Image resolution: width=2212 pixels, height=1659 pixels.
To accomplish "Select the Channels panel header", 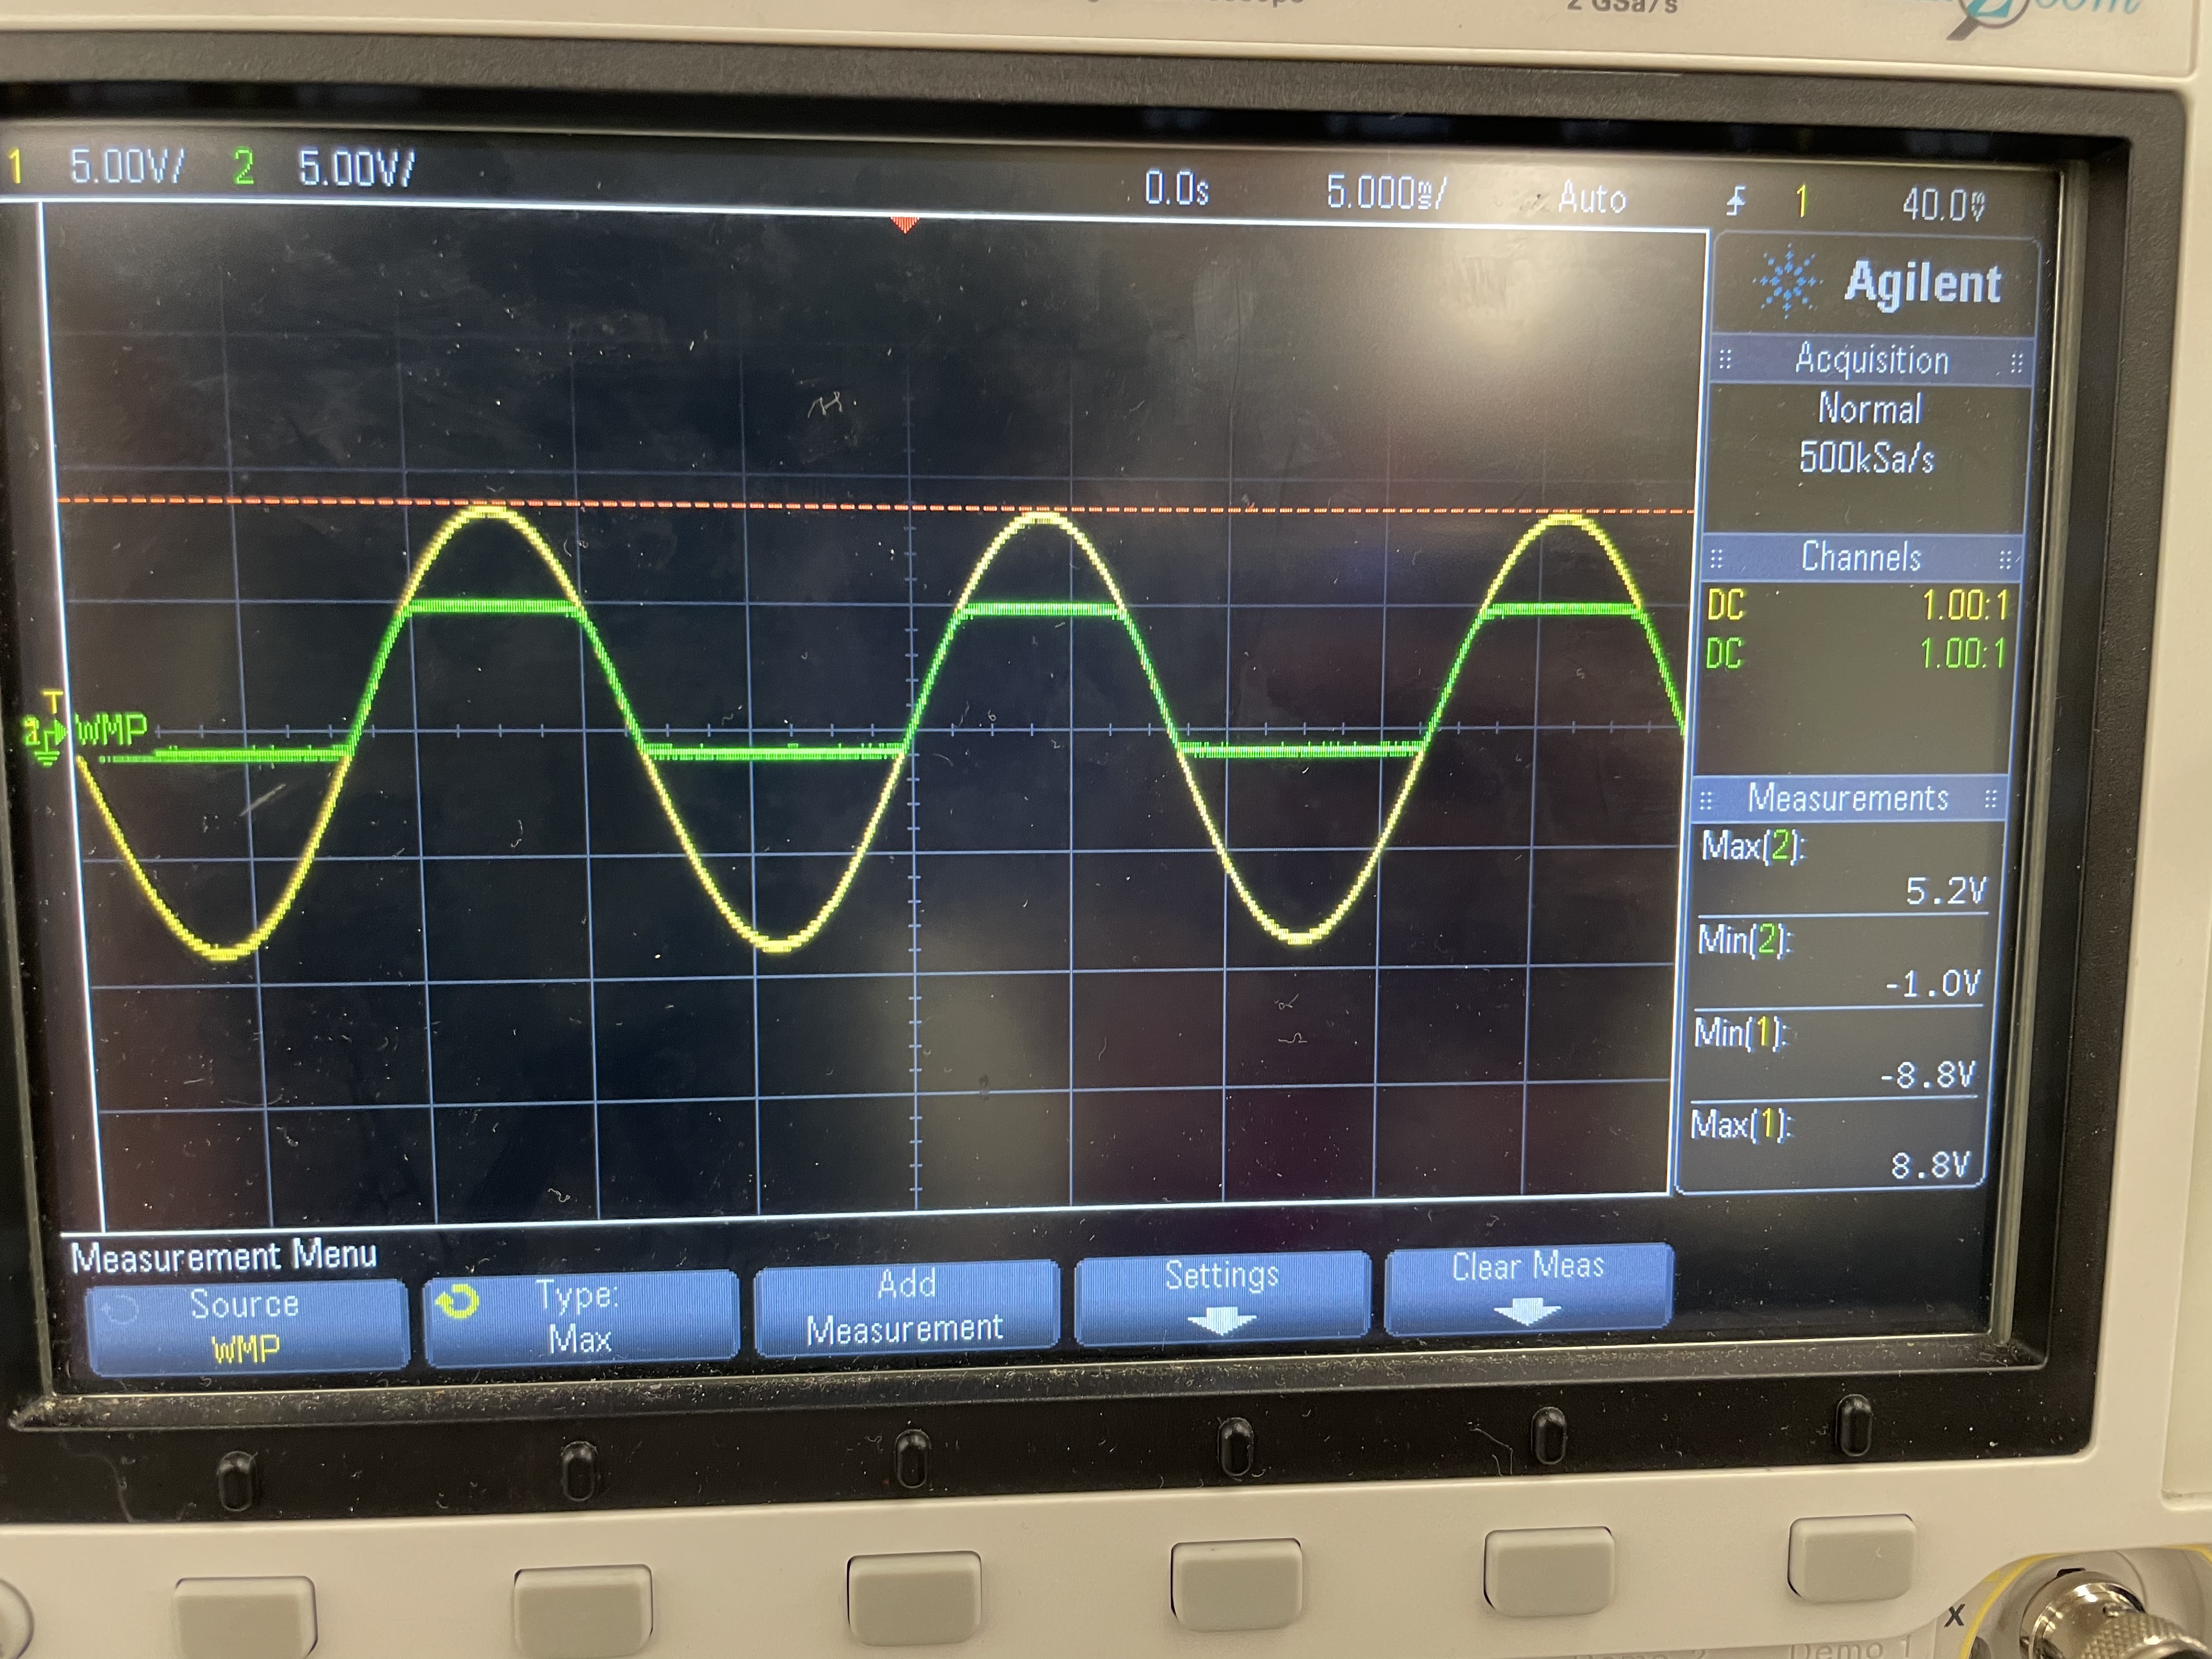I will tap(1862, 558).
